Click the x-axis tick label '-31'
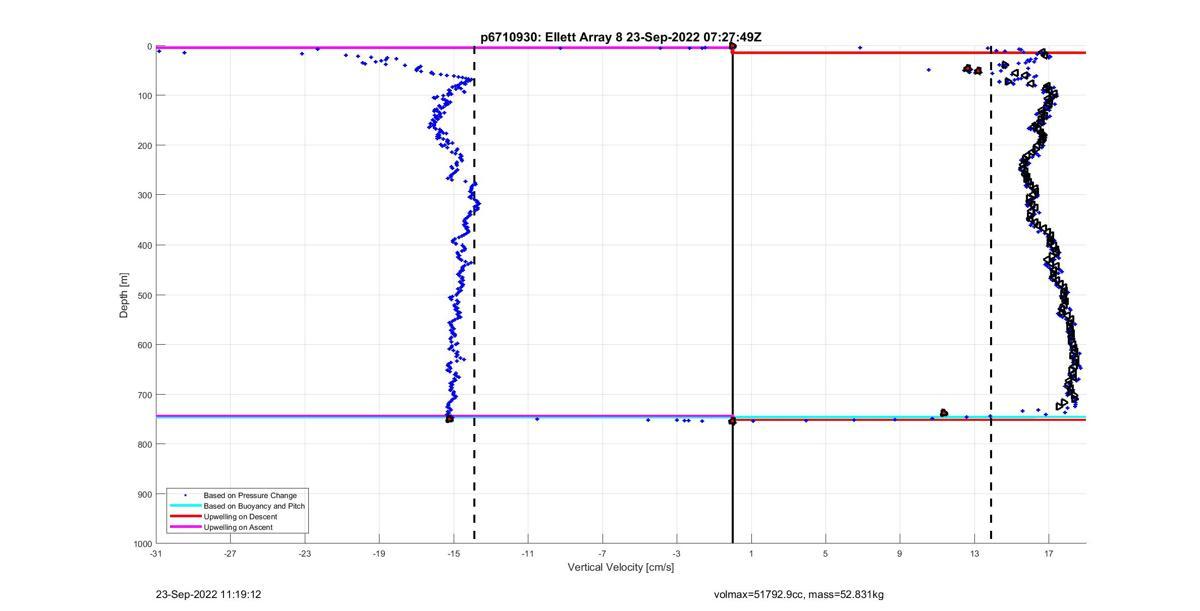The width and height of the screenshot is (1200, 611). pyautogui.click(x=156, y=553)
